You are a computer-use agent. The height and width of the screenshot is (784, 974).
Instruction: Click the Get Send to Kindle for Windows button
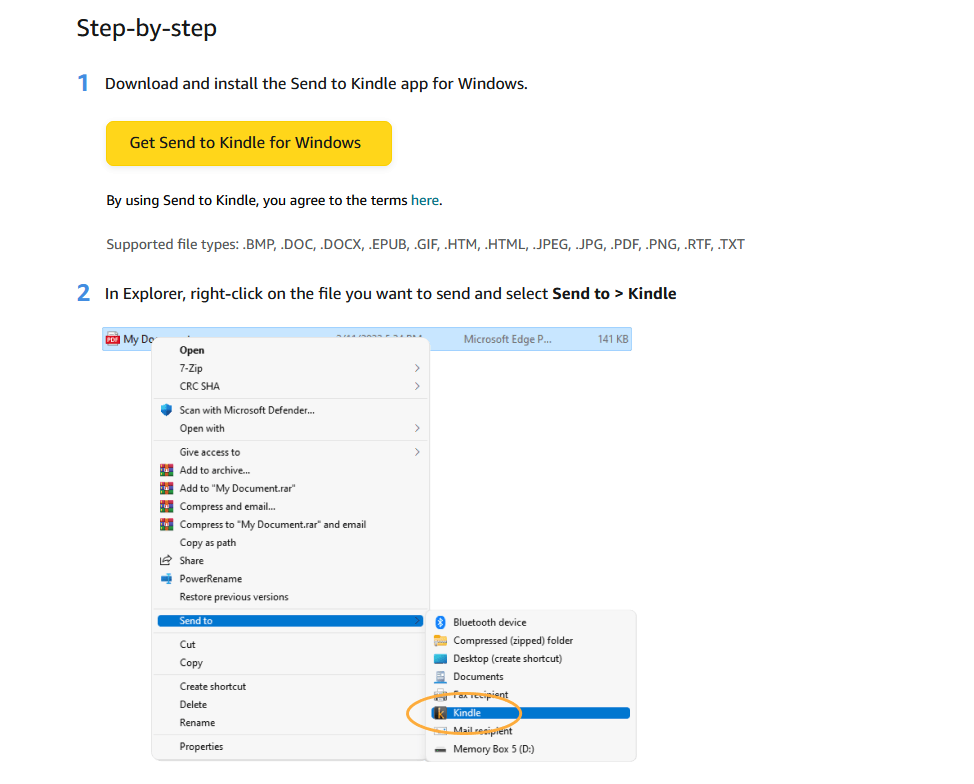click(248, 143)
